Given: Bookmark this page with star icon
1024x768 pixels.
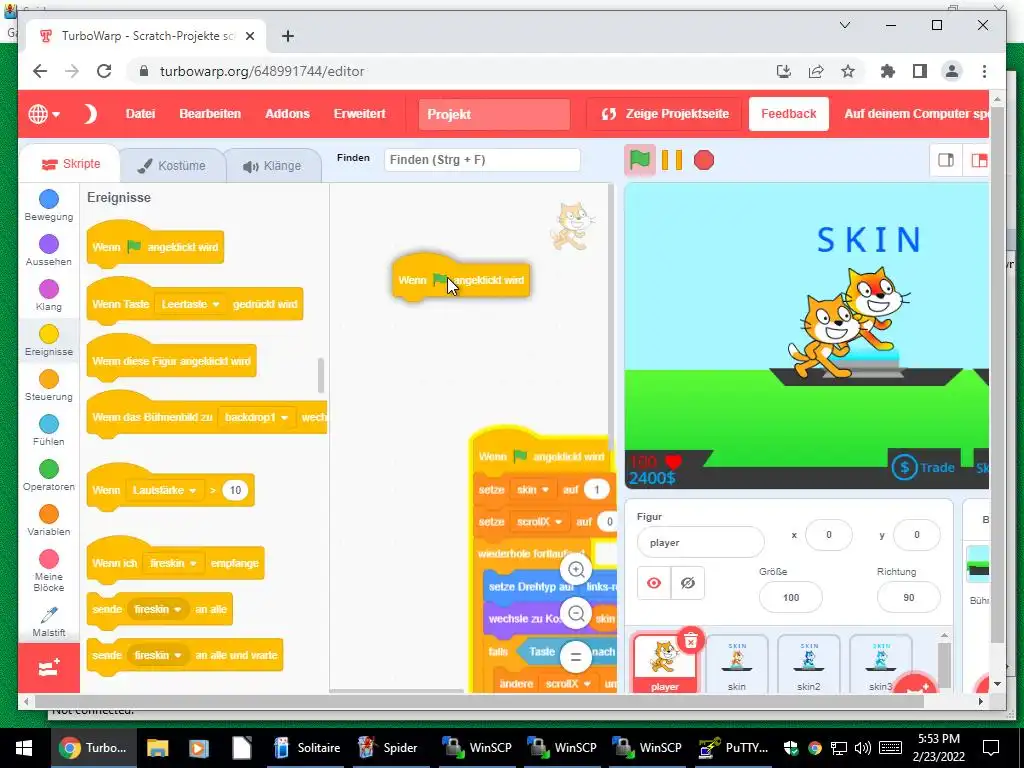Looking at the screenshot, I should pos(848,71).
